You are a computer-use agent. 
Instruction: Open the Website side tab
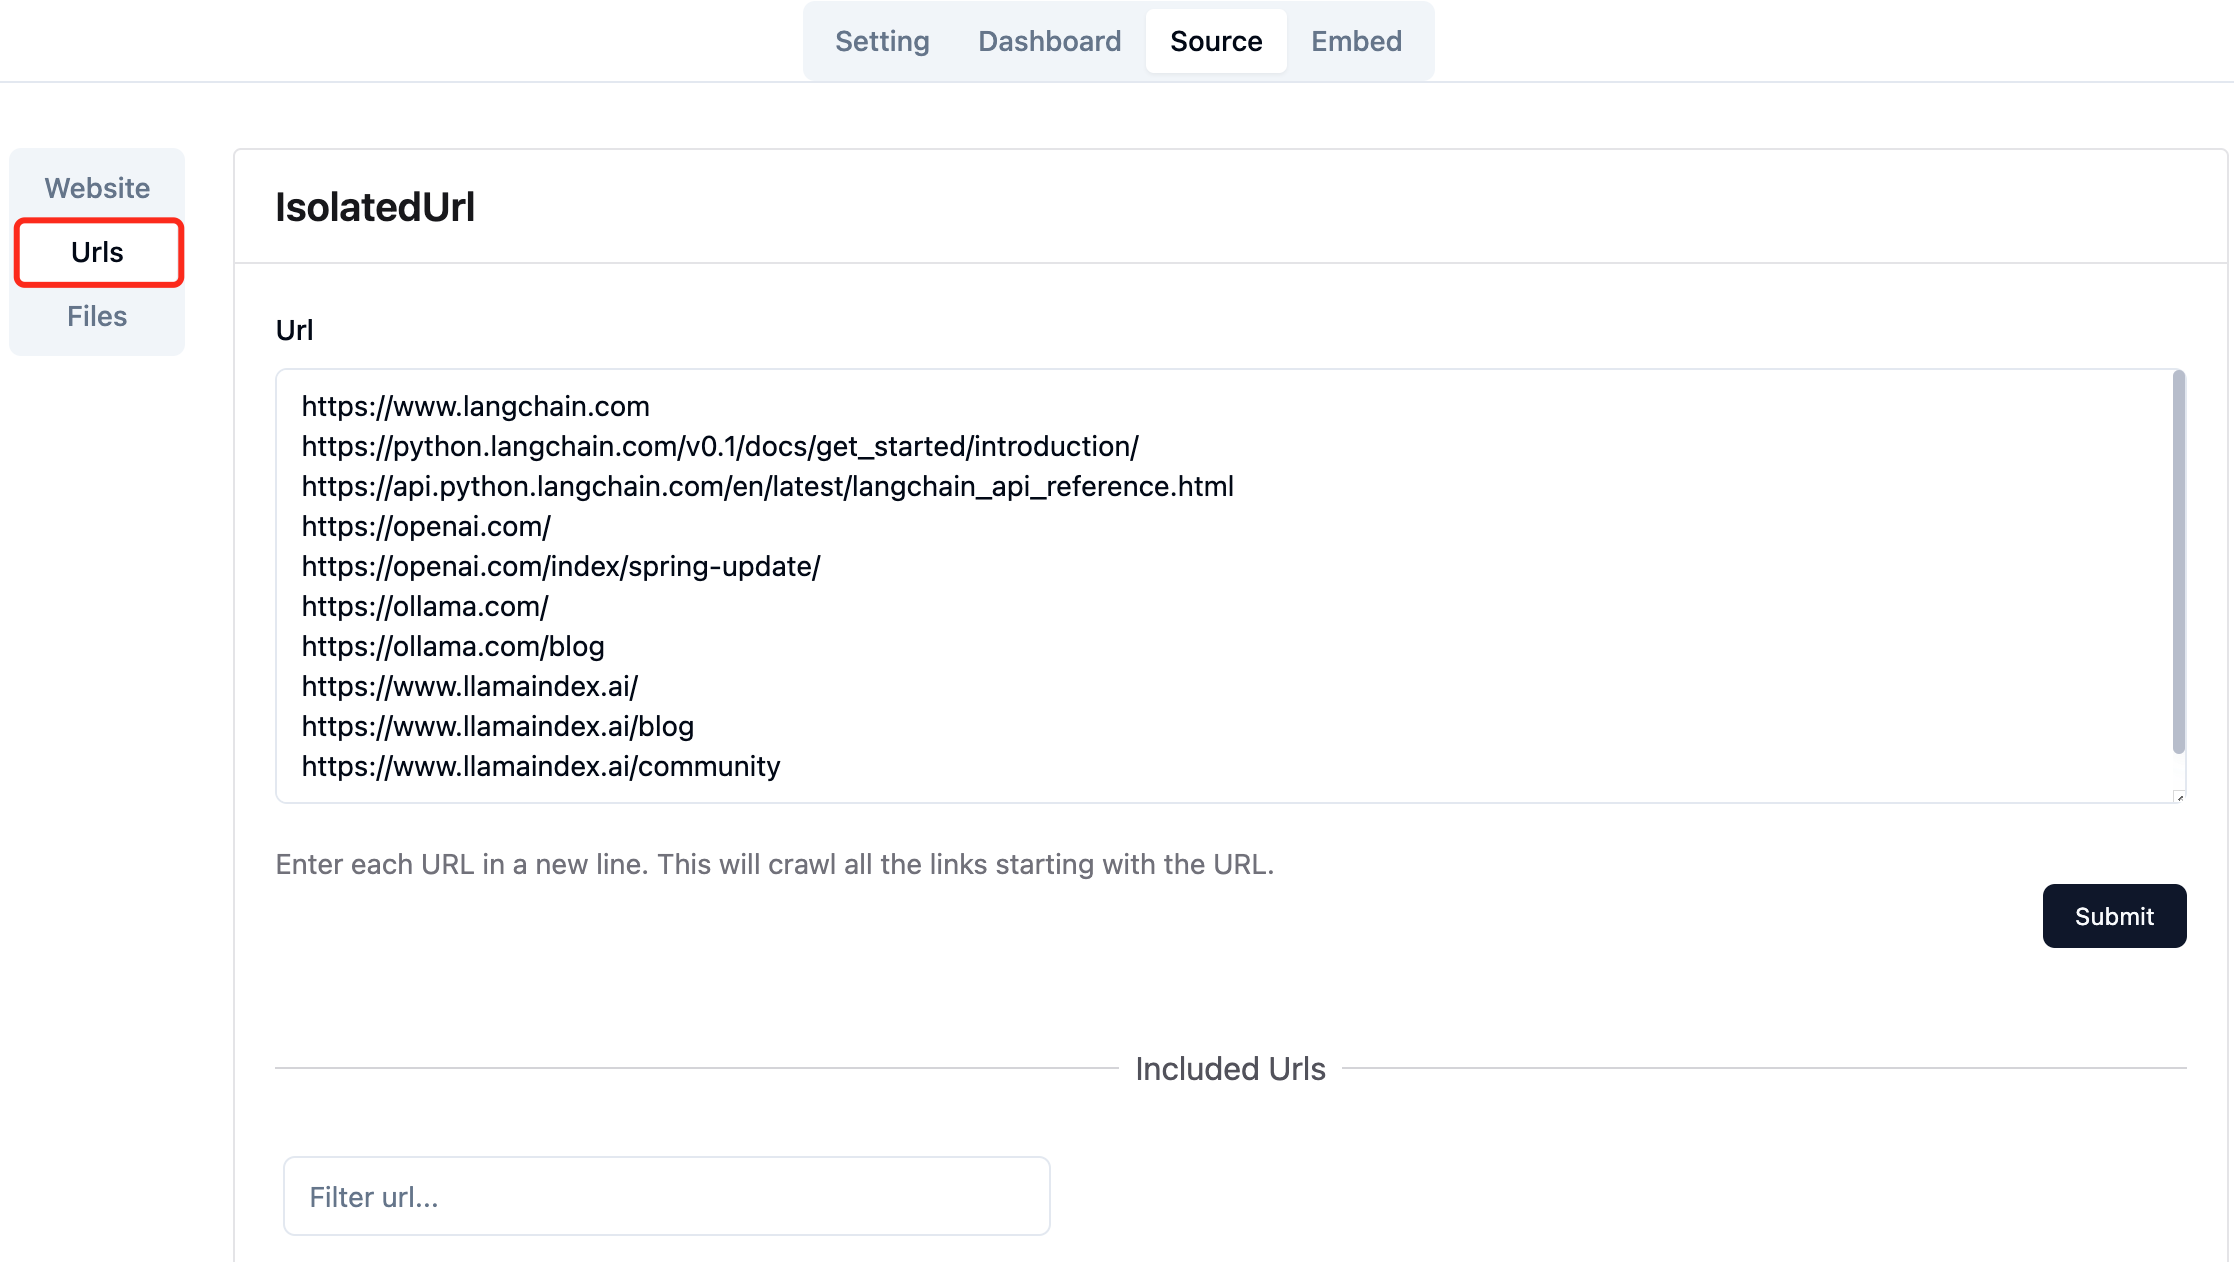pyautogui.click(x=97, y=188)
